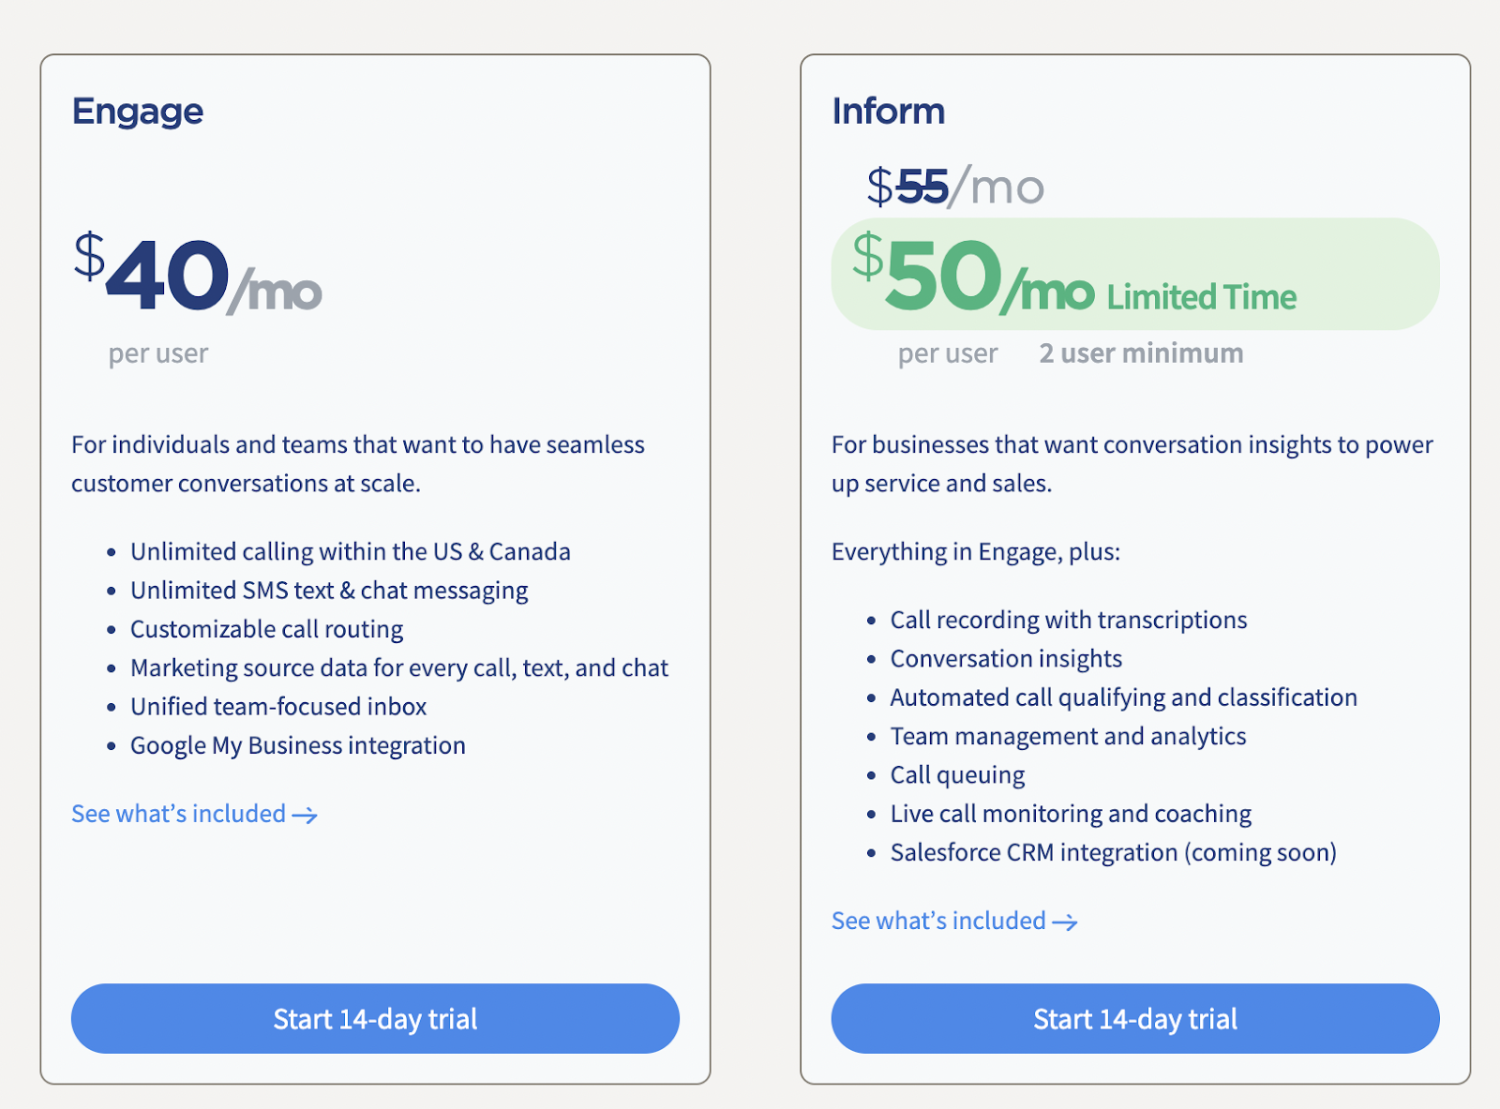Select the "Customizable call routing" item

(267, 630)
